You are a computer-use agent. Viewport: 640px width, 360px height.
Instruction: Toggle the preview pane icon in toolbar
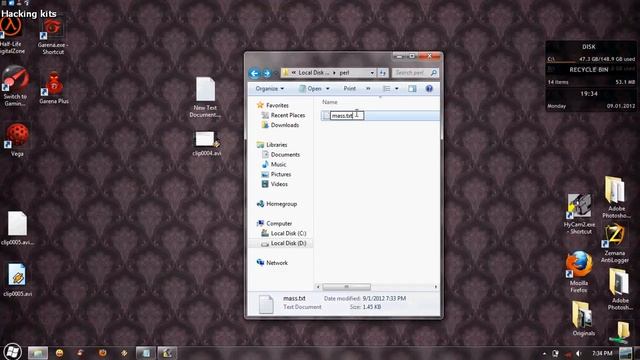(x=412, y=89)
